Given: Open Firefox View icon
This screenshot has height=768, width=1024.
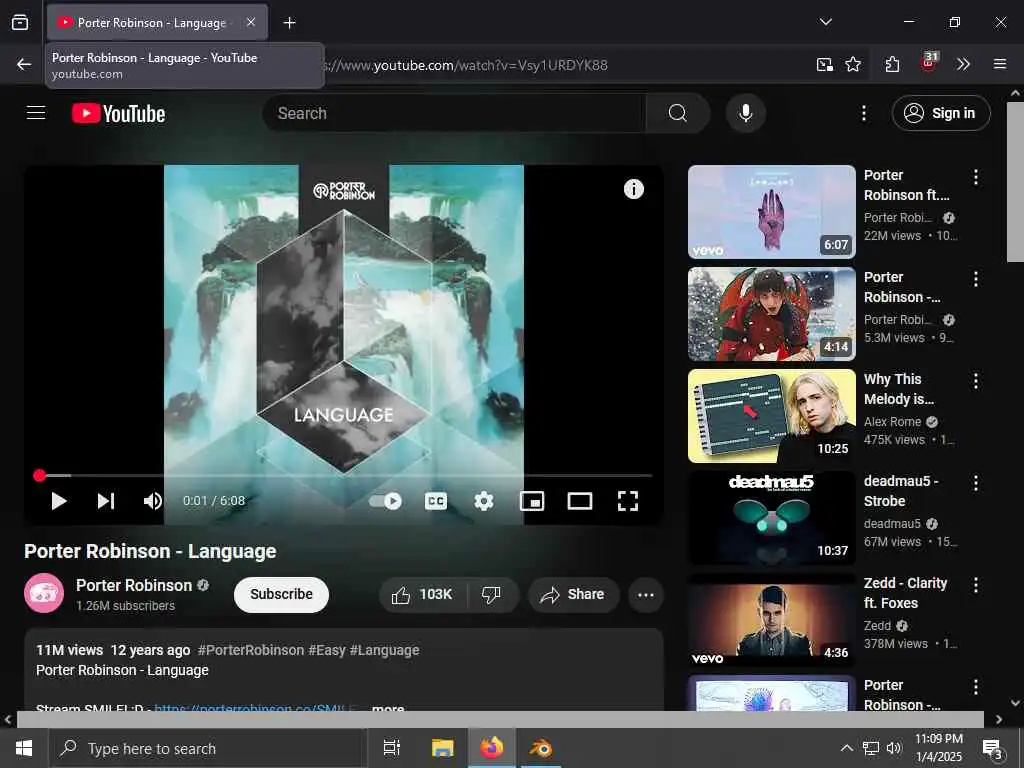Looking at the screenshot, I should tap(20, 22).
